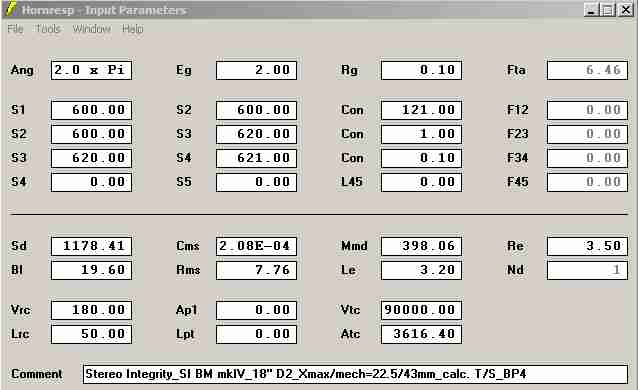Click the Con field in the F34 row

(x=421, y=158)
